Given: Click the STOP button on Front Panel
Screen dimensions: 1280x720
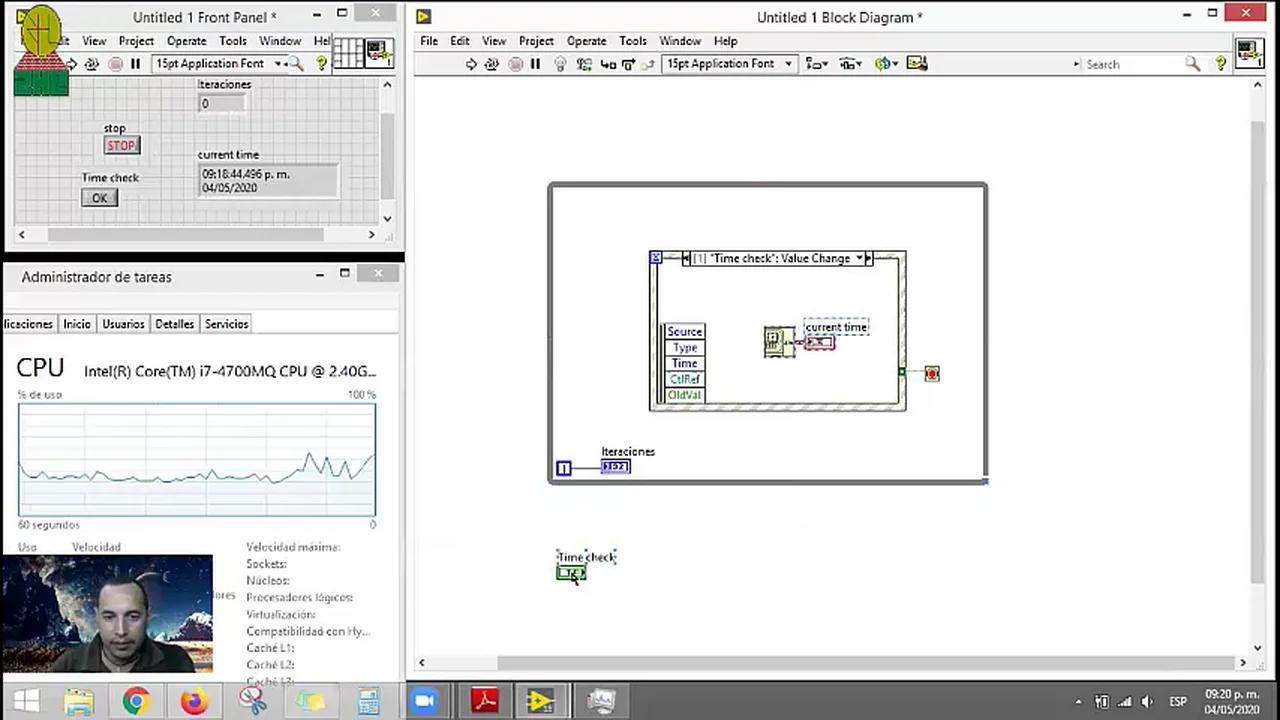Looking at the screenshot, I should pyautogui.click(x=121, y=146).
